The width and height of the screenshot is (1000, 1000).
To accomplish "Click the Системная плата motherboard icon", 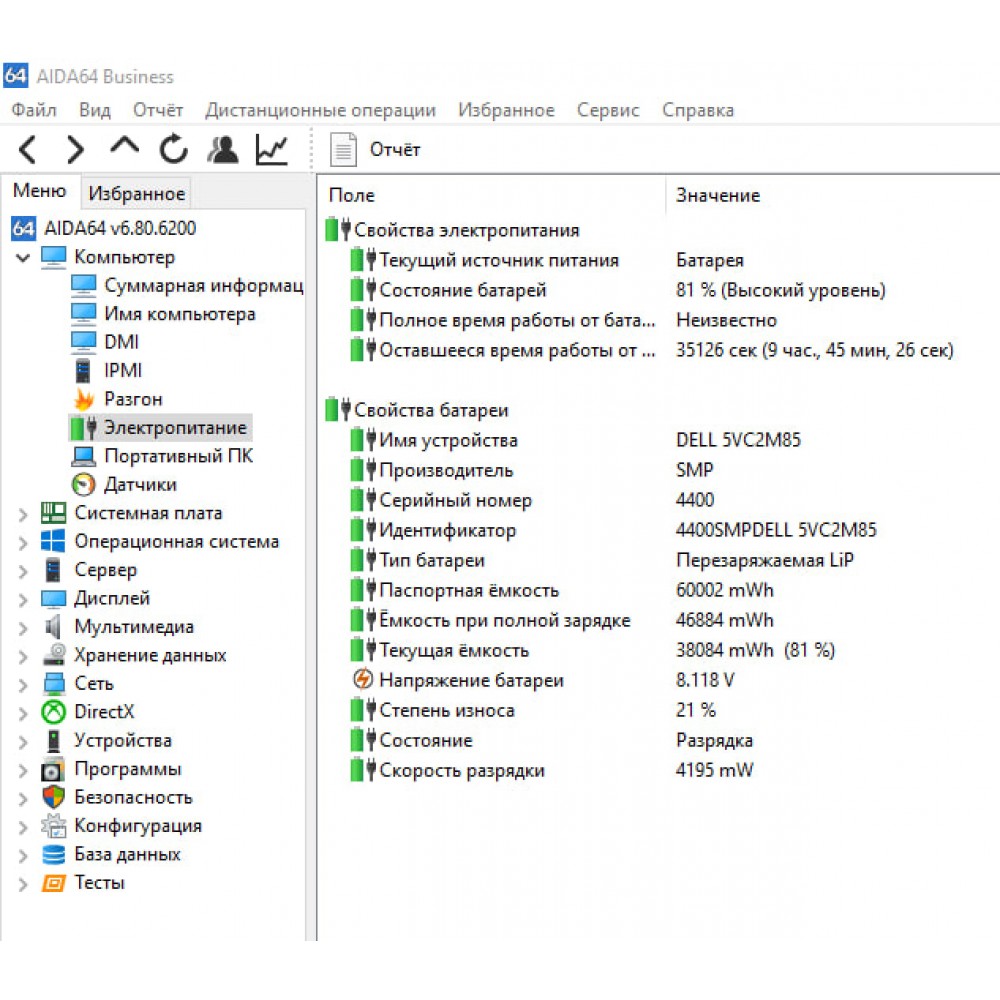I will pyautogui.click(x=54, y=513).
